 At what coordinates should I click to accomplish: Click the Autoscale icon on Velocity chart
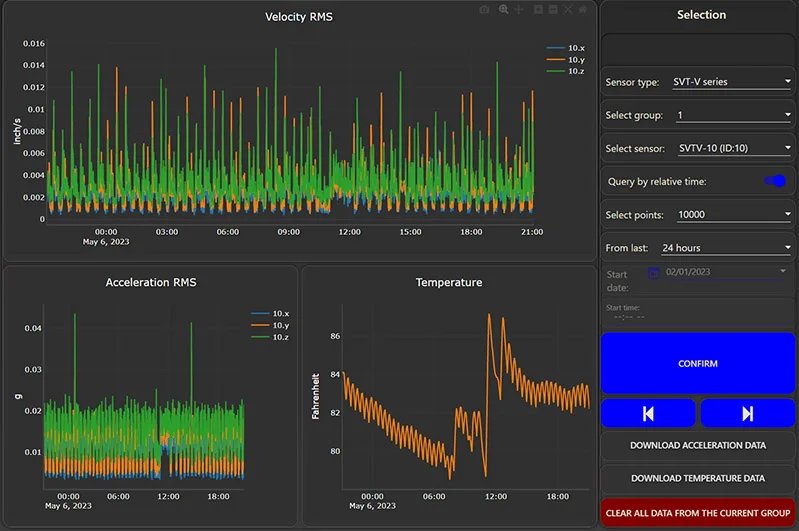[x=568, y=9]
